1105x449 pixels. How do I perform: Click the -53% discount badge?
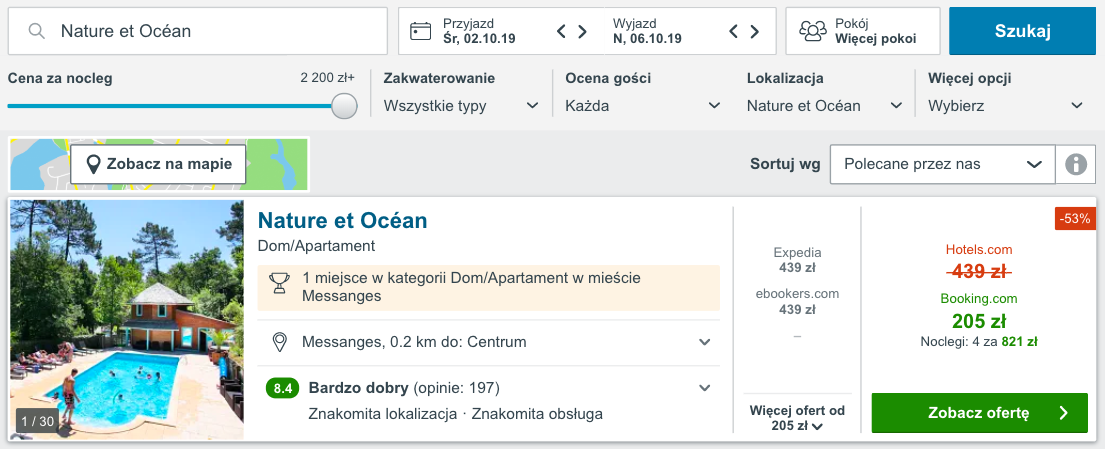click(x=1075, y=219)
